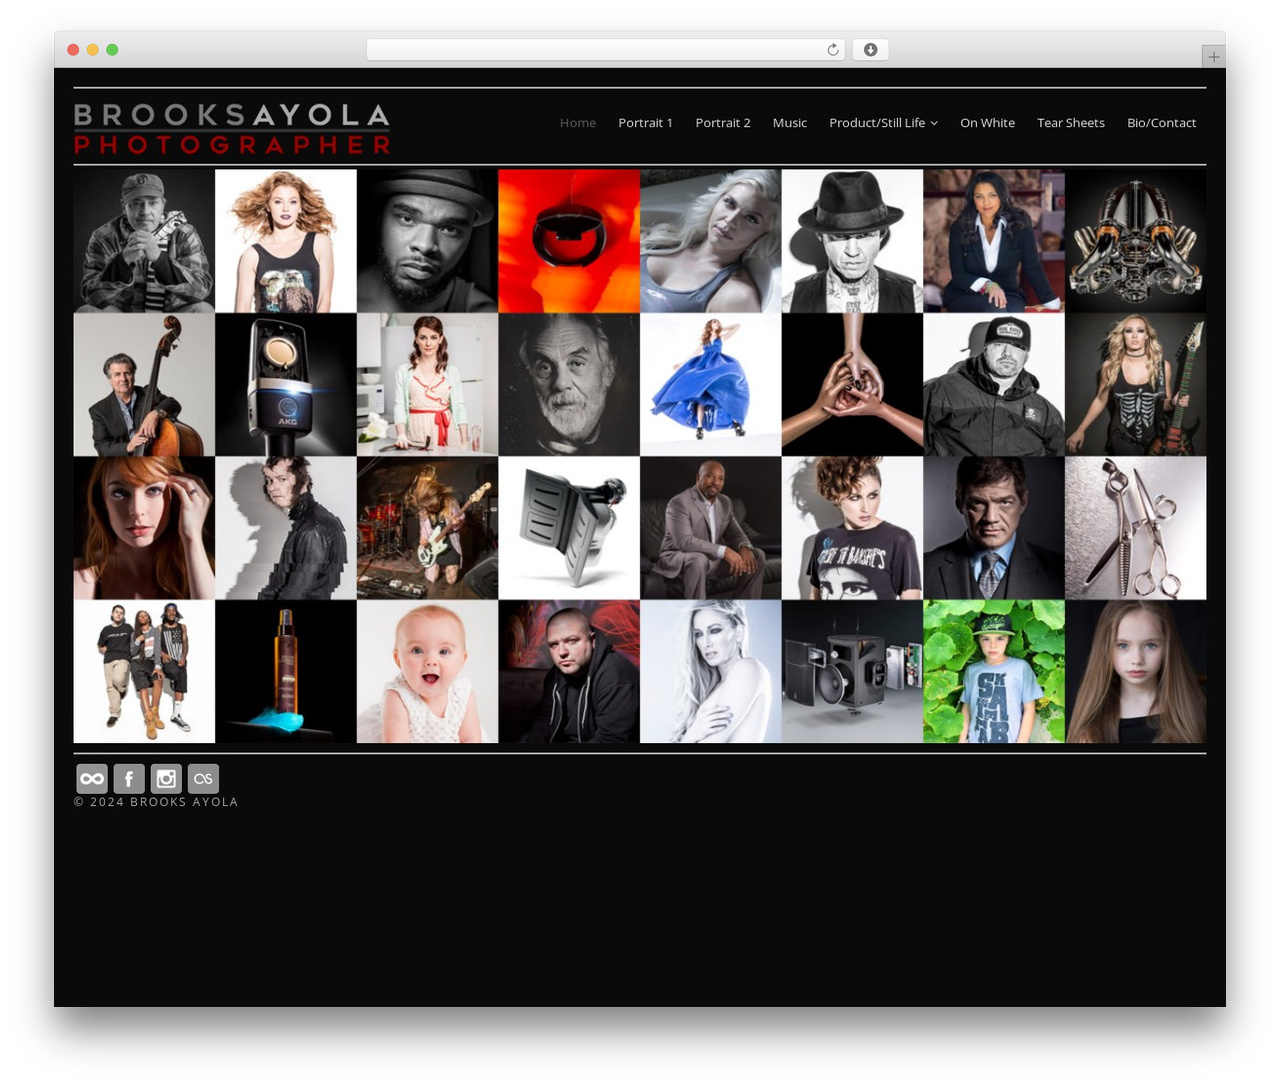
Task: Open the blonde woman lying down photo
Action: click(x=711, y=241)
